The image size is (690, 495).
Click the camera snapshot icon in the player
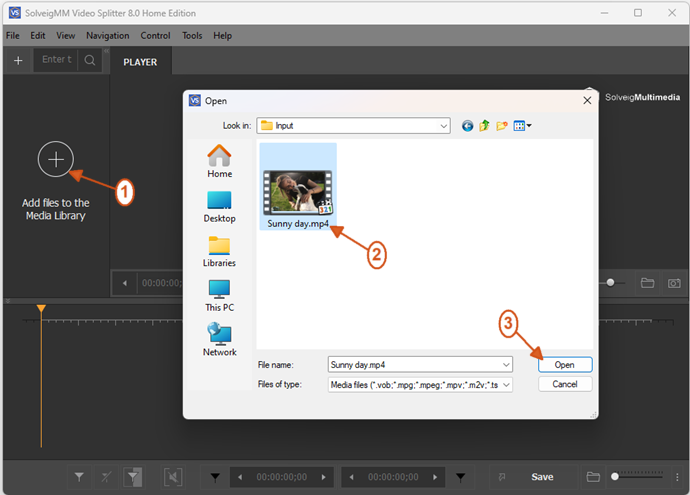click(x=674, y=283)
